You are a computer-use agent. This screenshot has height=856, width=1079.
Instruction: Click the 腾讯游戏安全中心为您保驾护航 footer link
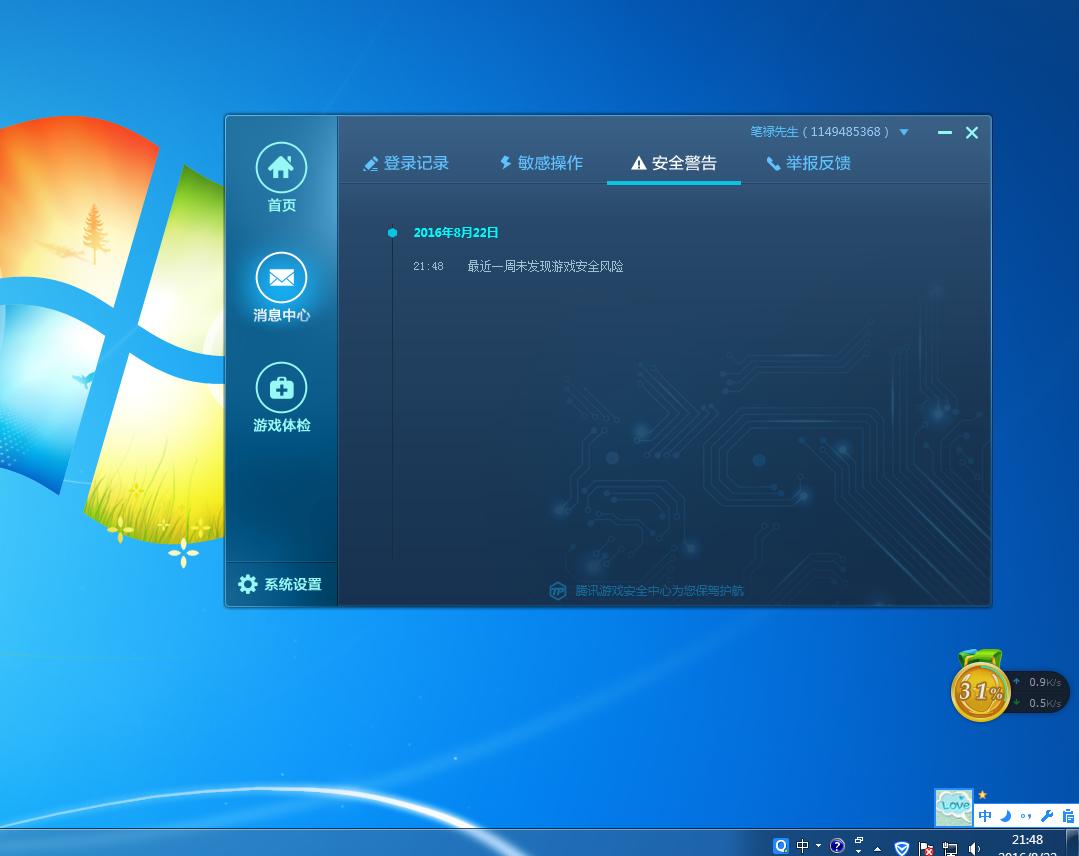[660, 590]
